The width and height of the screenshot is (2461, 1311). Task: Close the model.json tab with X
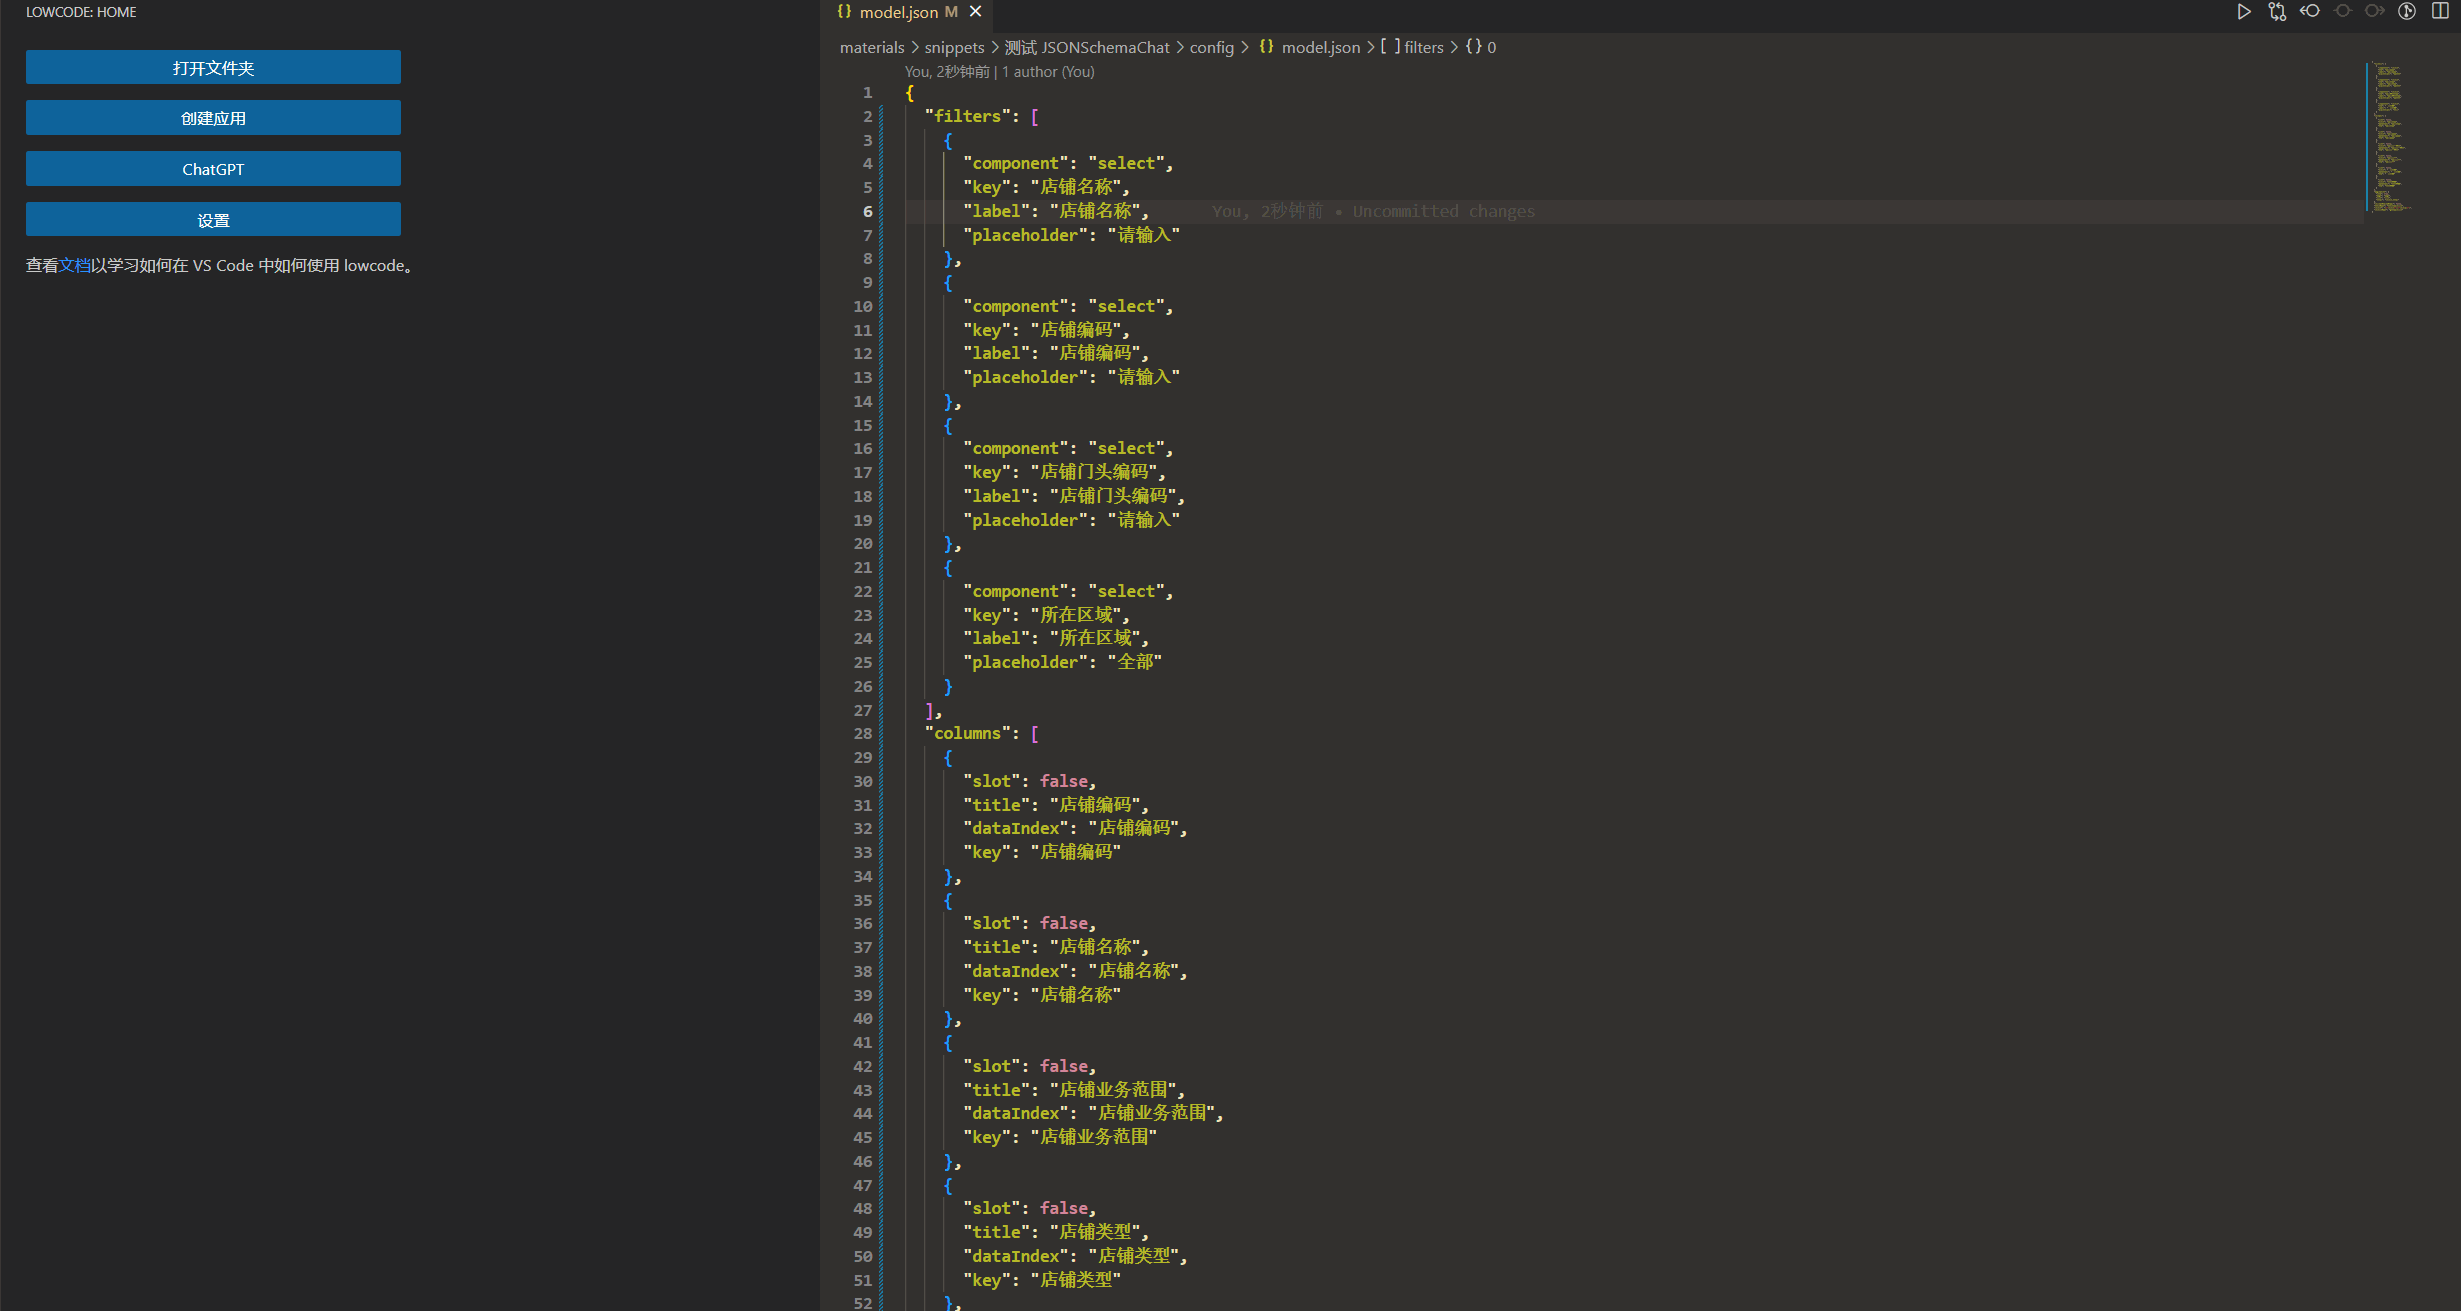tap(976, 12)
